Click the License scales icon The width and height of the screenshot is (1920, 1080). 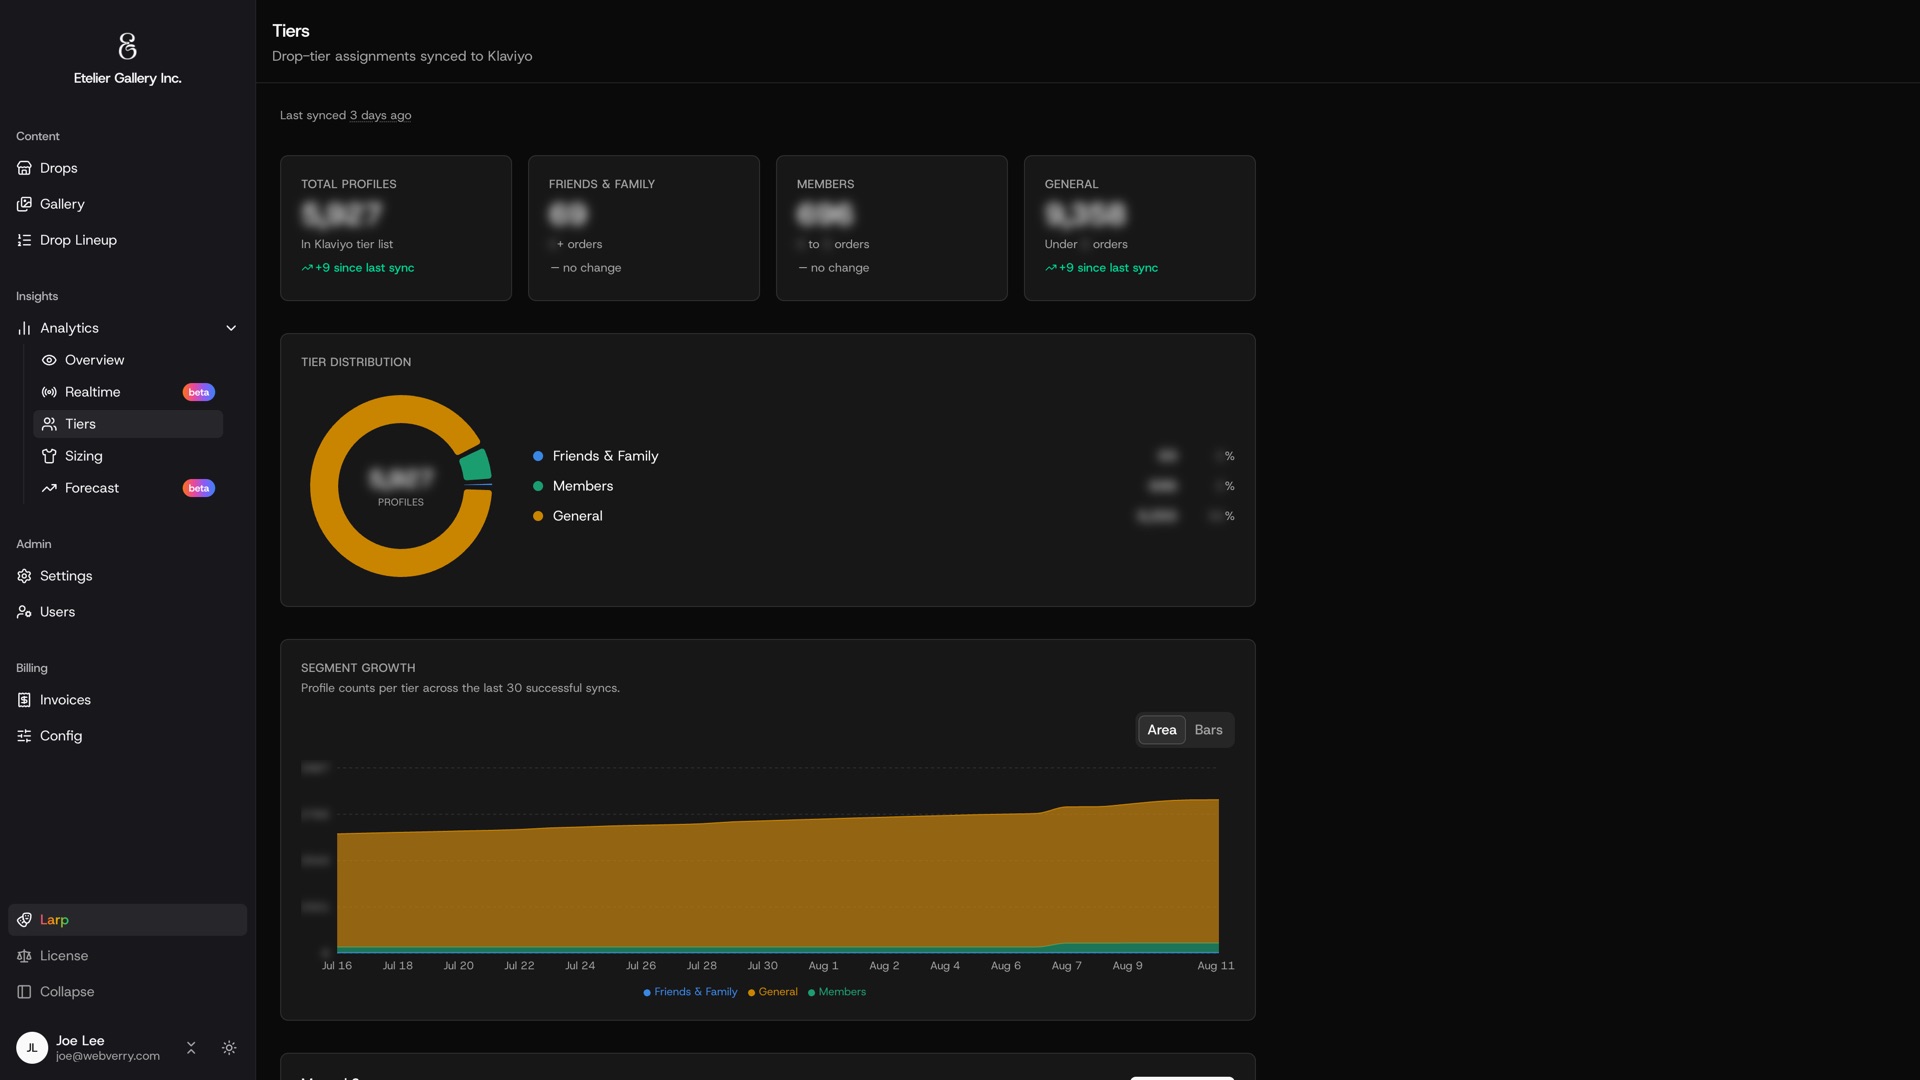coord(24,956)
